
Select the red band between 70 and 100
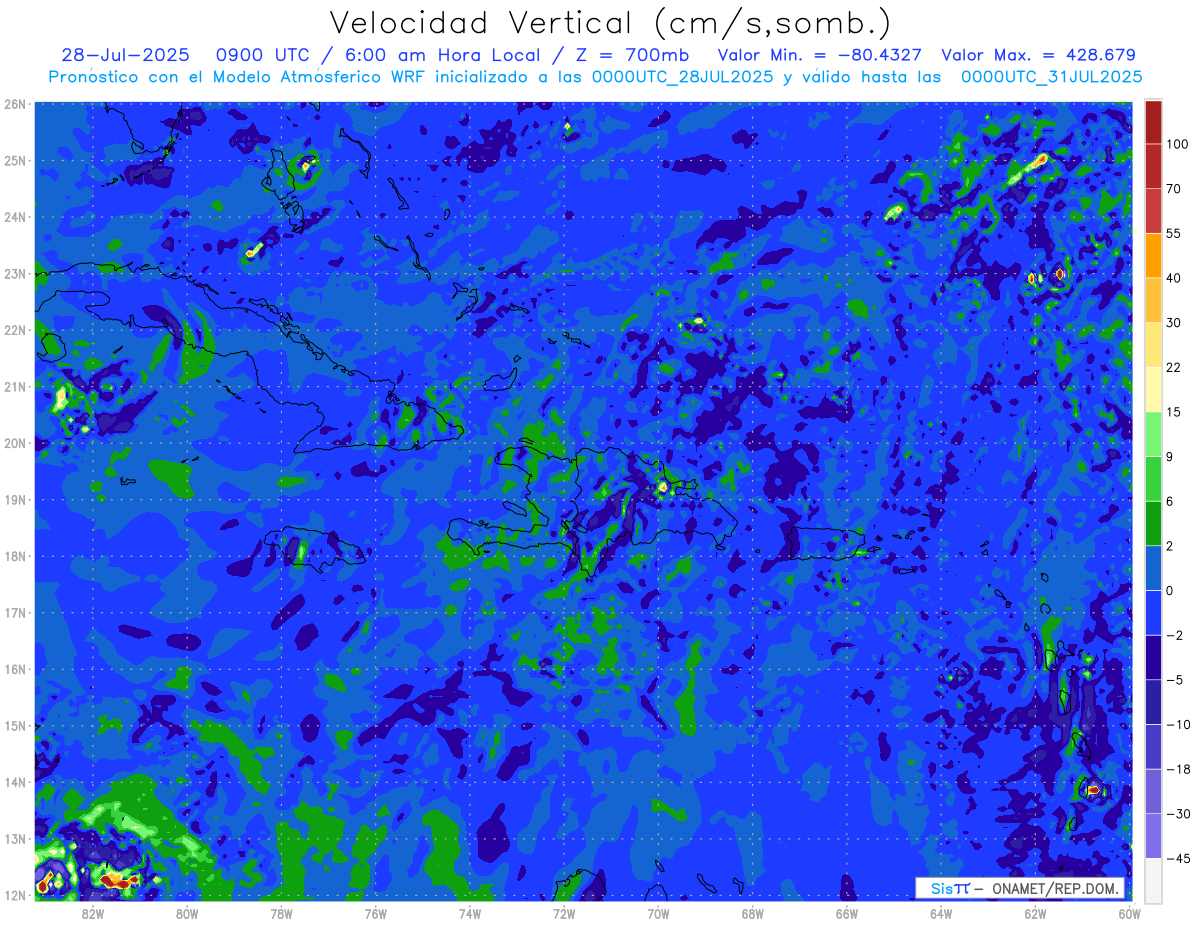1153,166
